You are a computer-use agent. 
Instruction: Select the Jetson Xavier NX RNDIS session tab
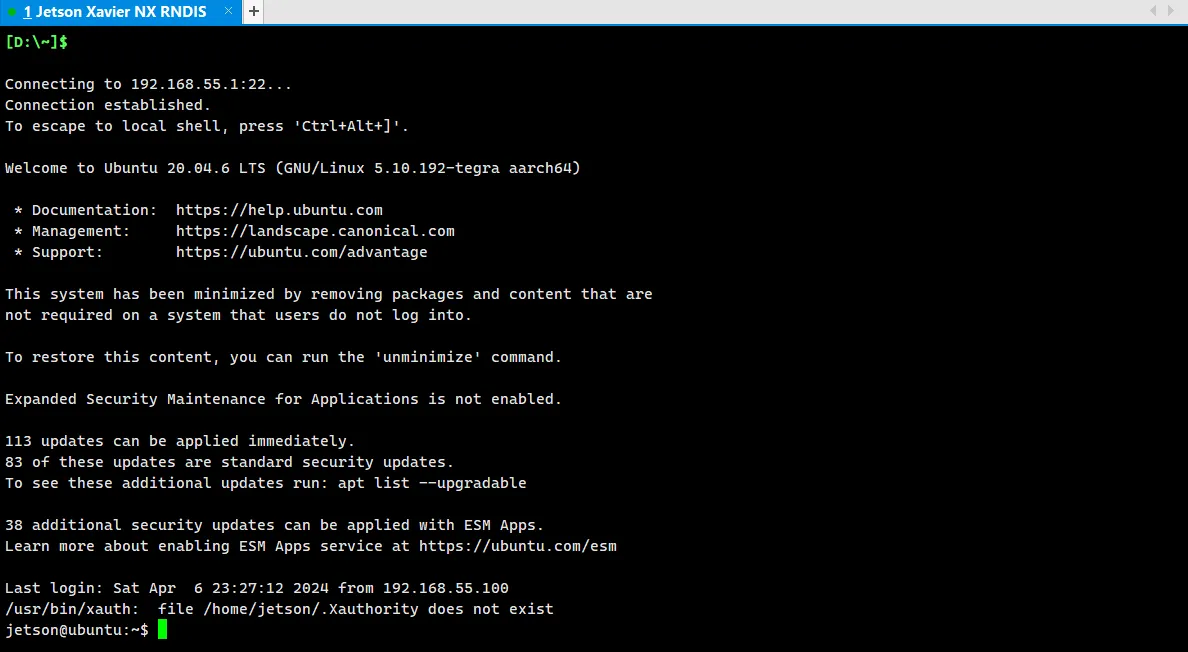tap(120, 12)
